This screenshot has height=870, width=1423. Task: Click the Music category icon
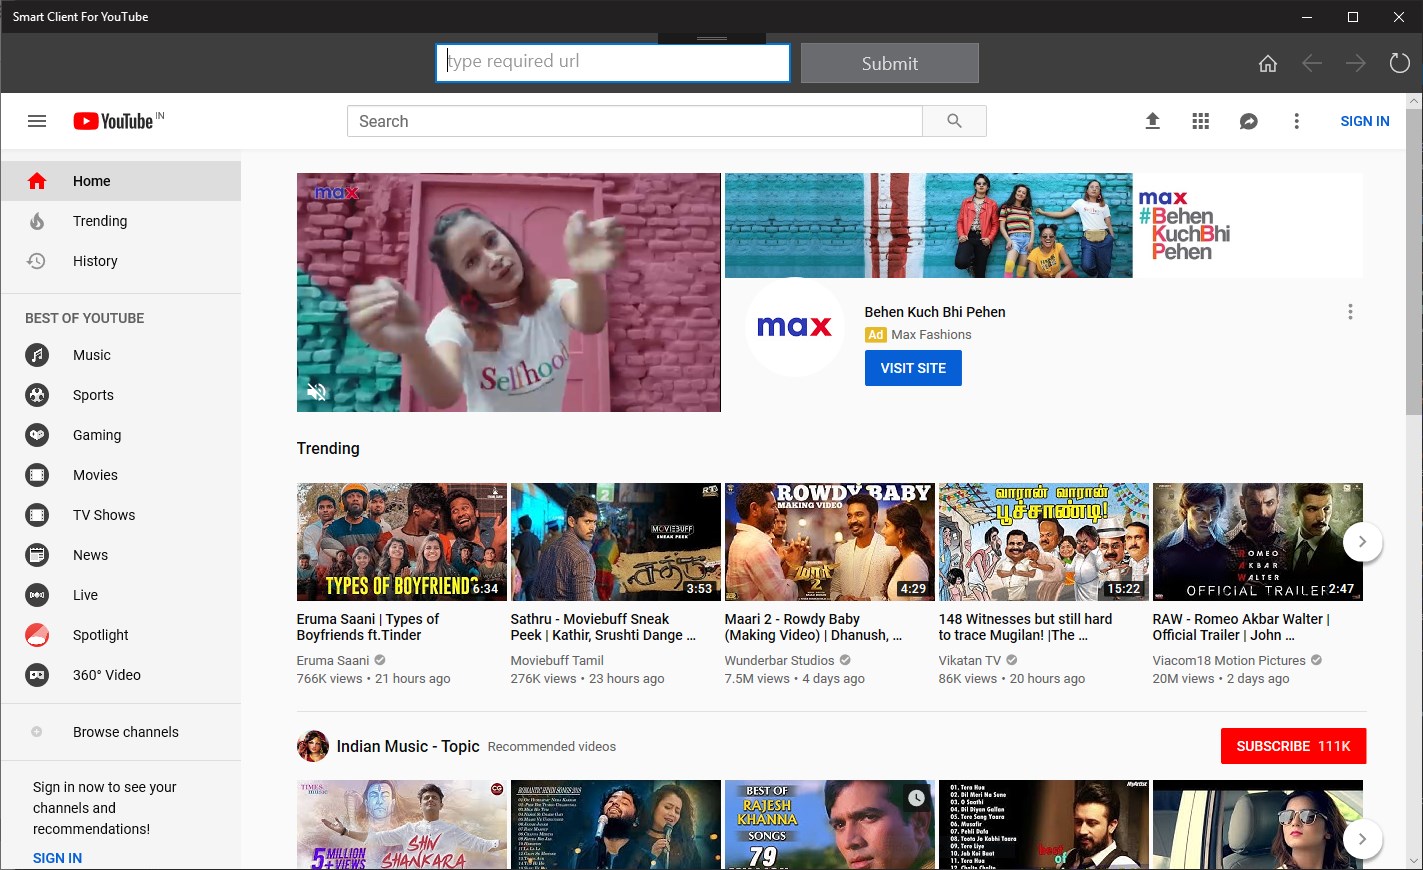pos(37,355)
